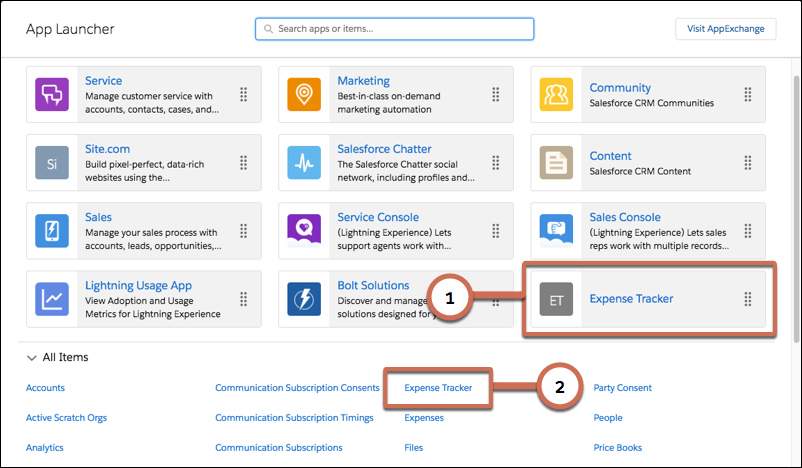Click the drag handle on Expense Tracker tile
This screenshot has width=802, height=468.
click(x=748, y=299)
